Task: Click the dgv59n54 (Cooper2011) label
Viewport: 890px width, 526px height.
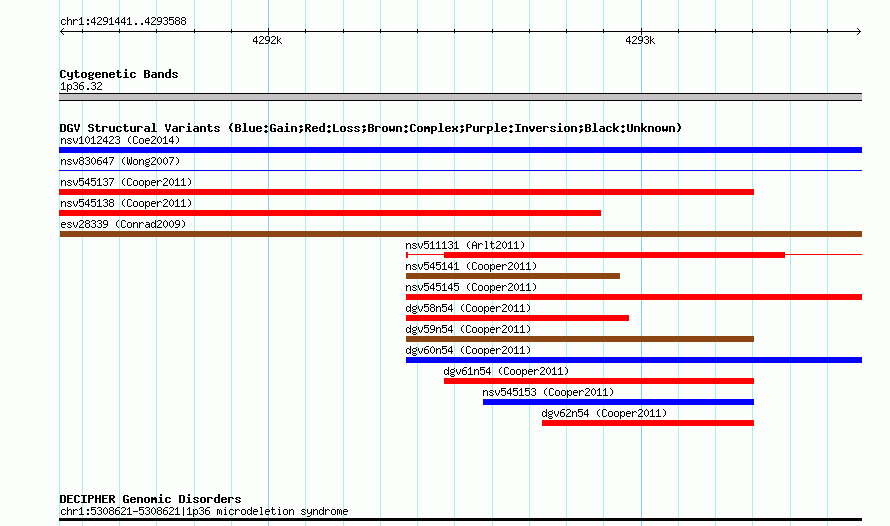Action: (468, 329)
